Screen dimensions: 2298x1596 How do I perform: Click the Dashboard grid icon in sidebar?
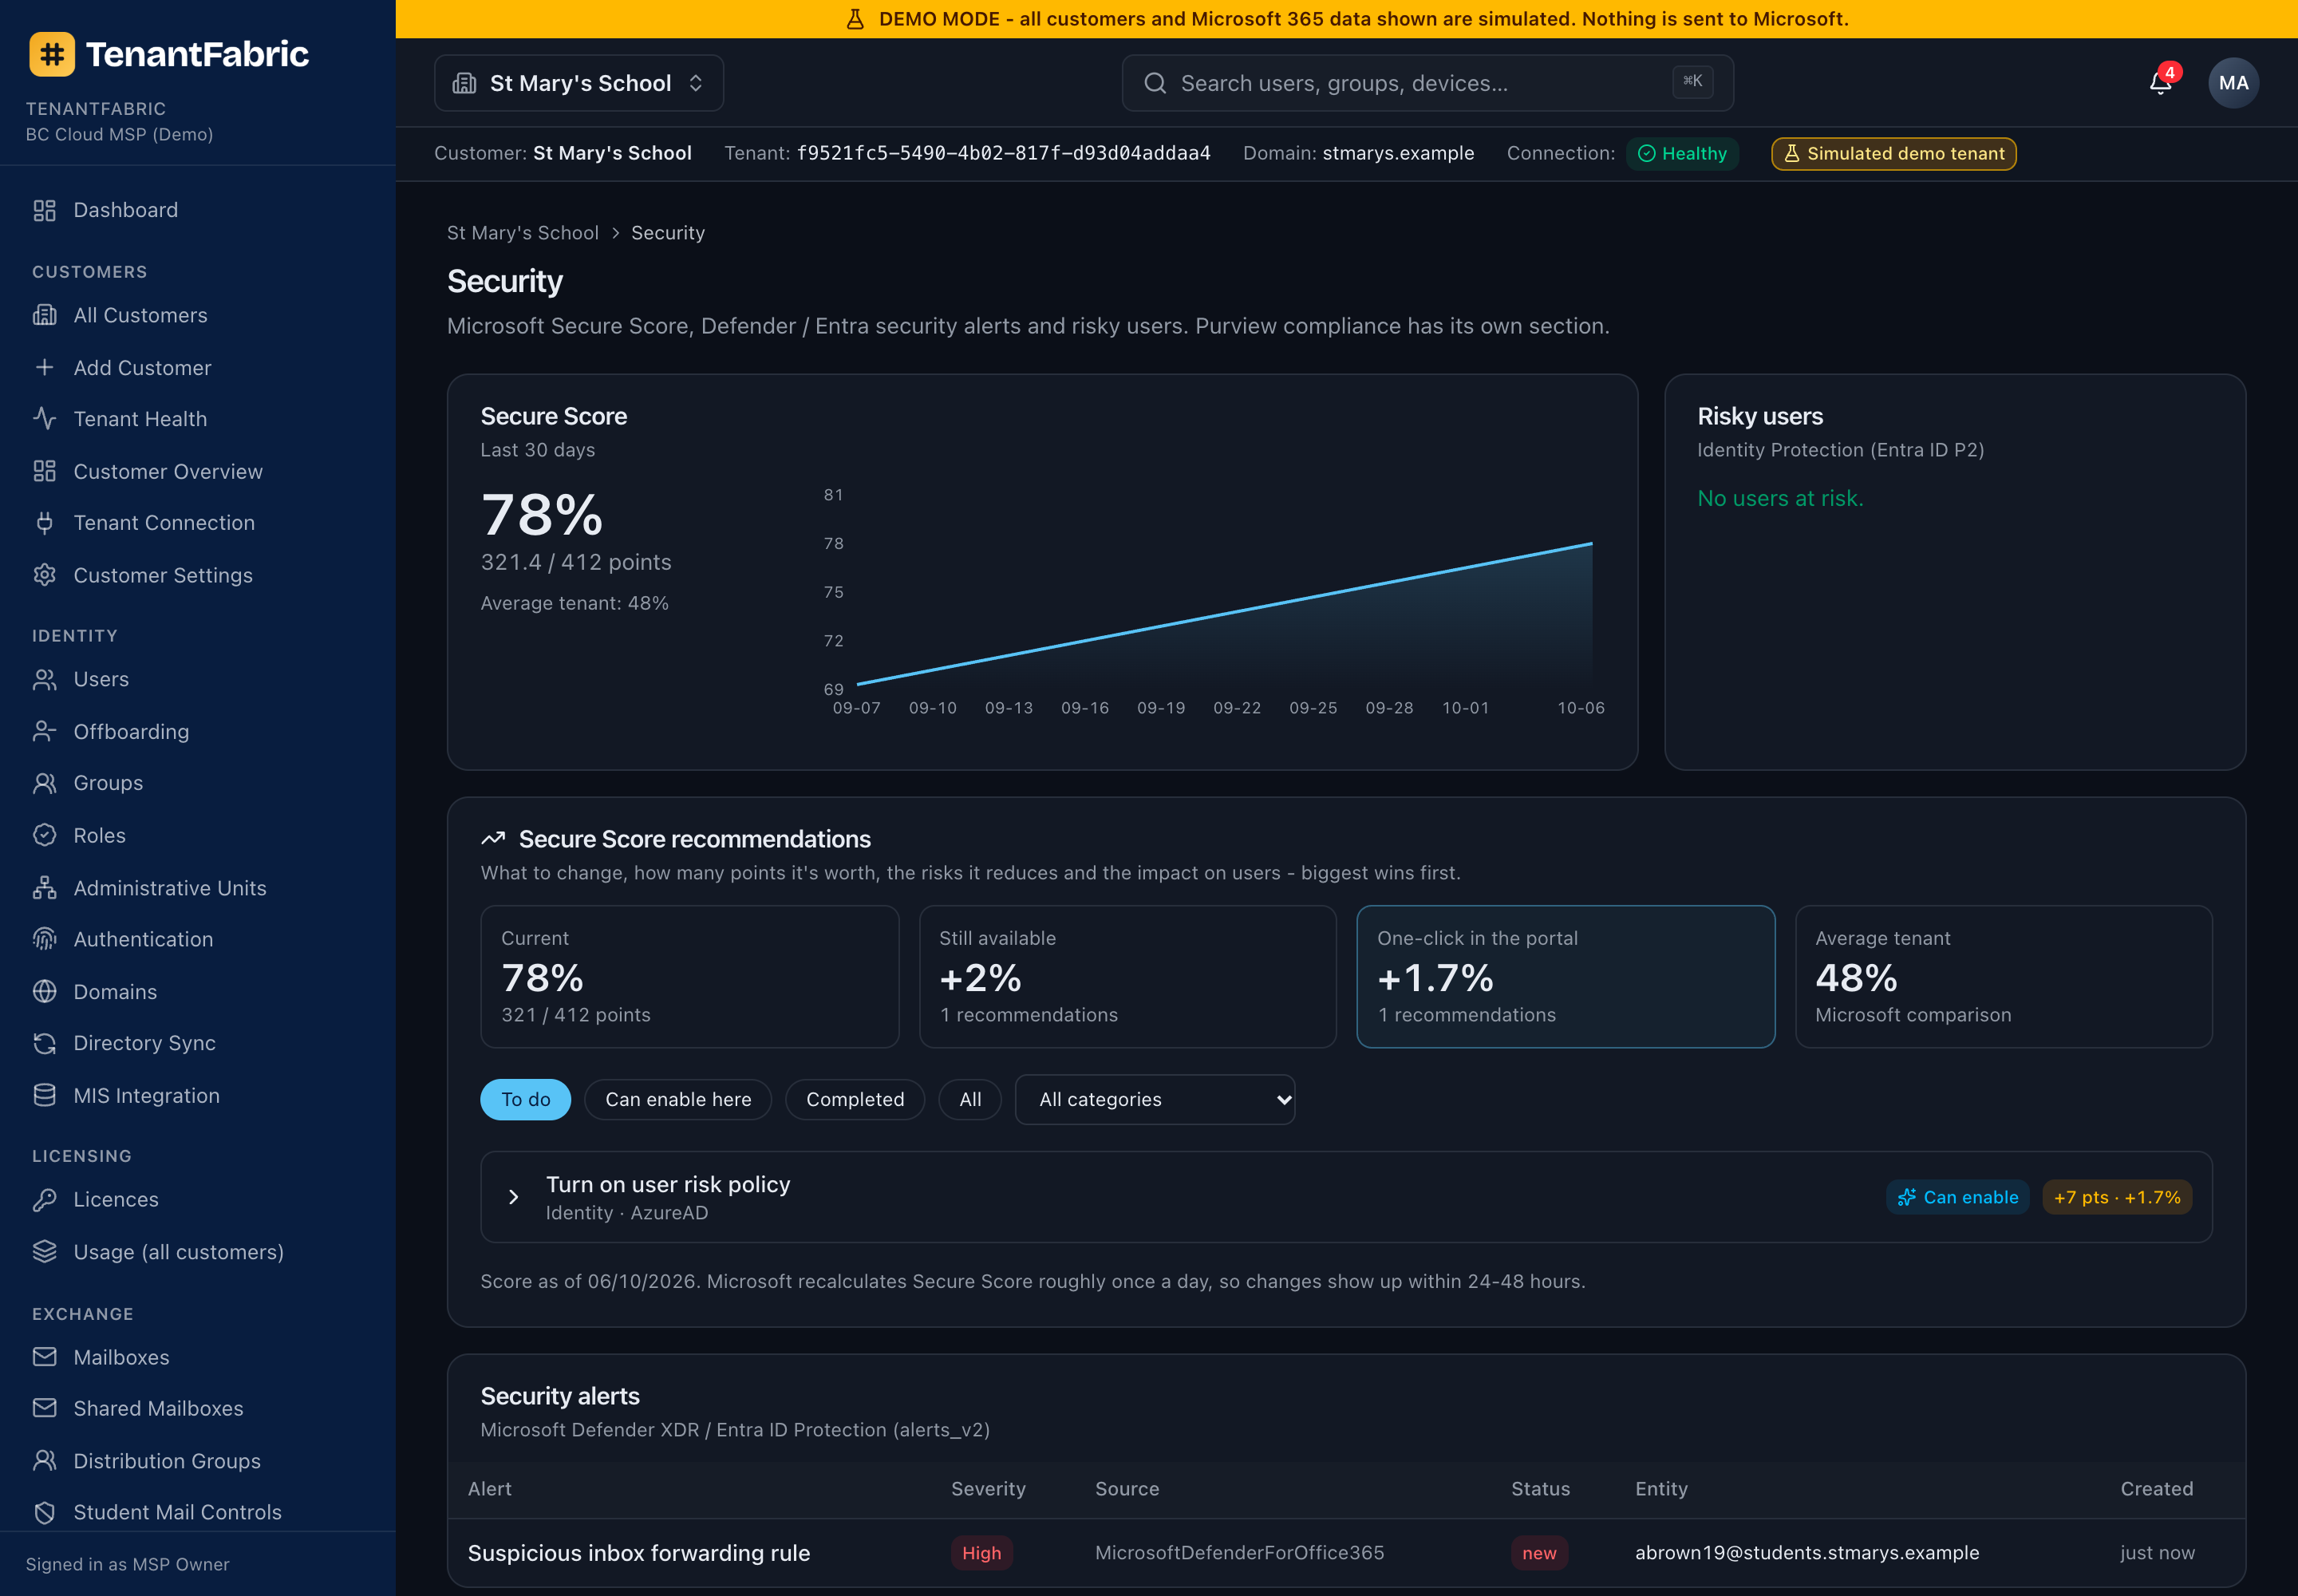[44, 210]
